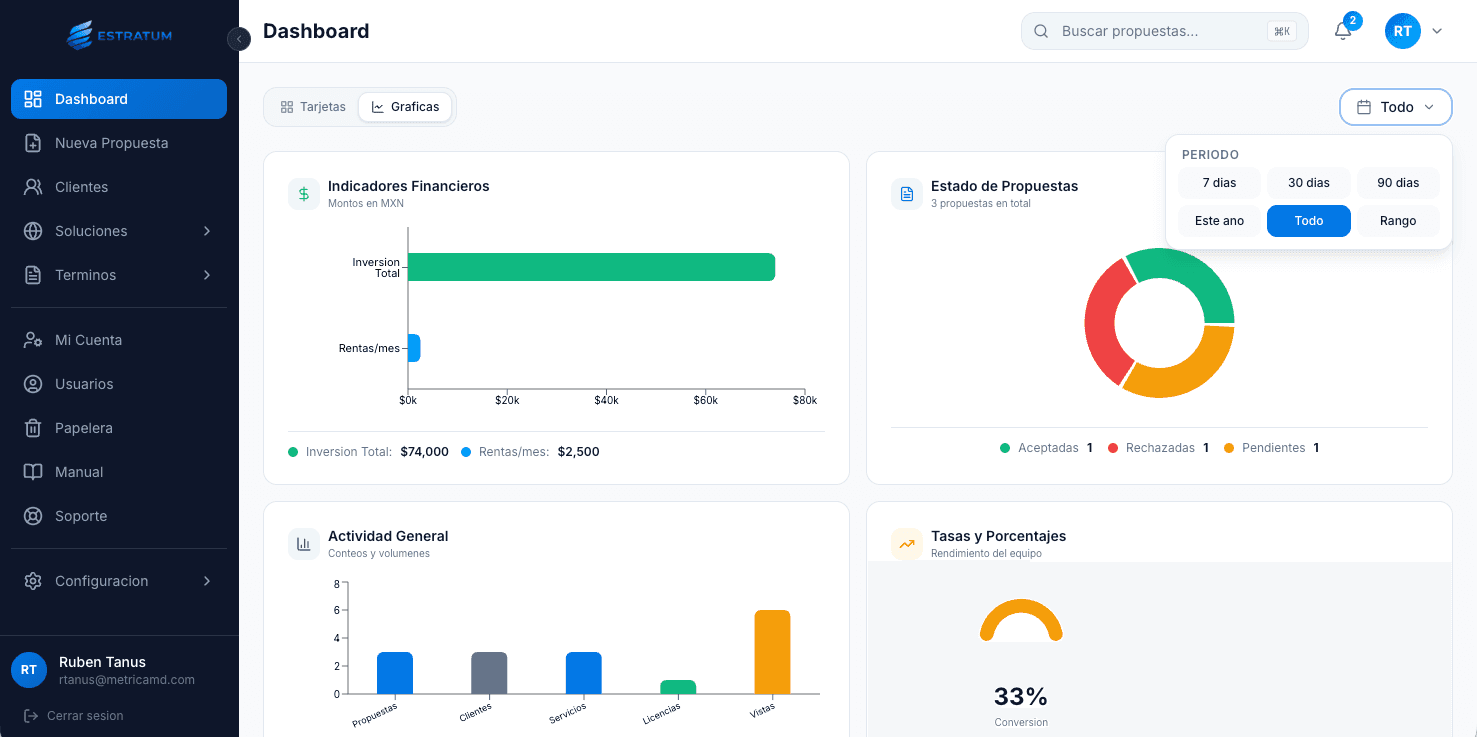The width and height of the screenshot is (1477, 737).
Task: Click the notification bell icon
Action: [x=1343, y=31]
